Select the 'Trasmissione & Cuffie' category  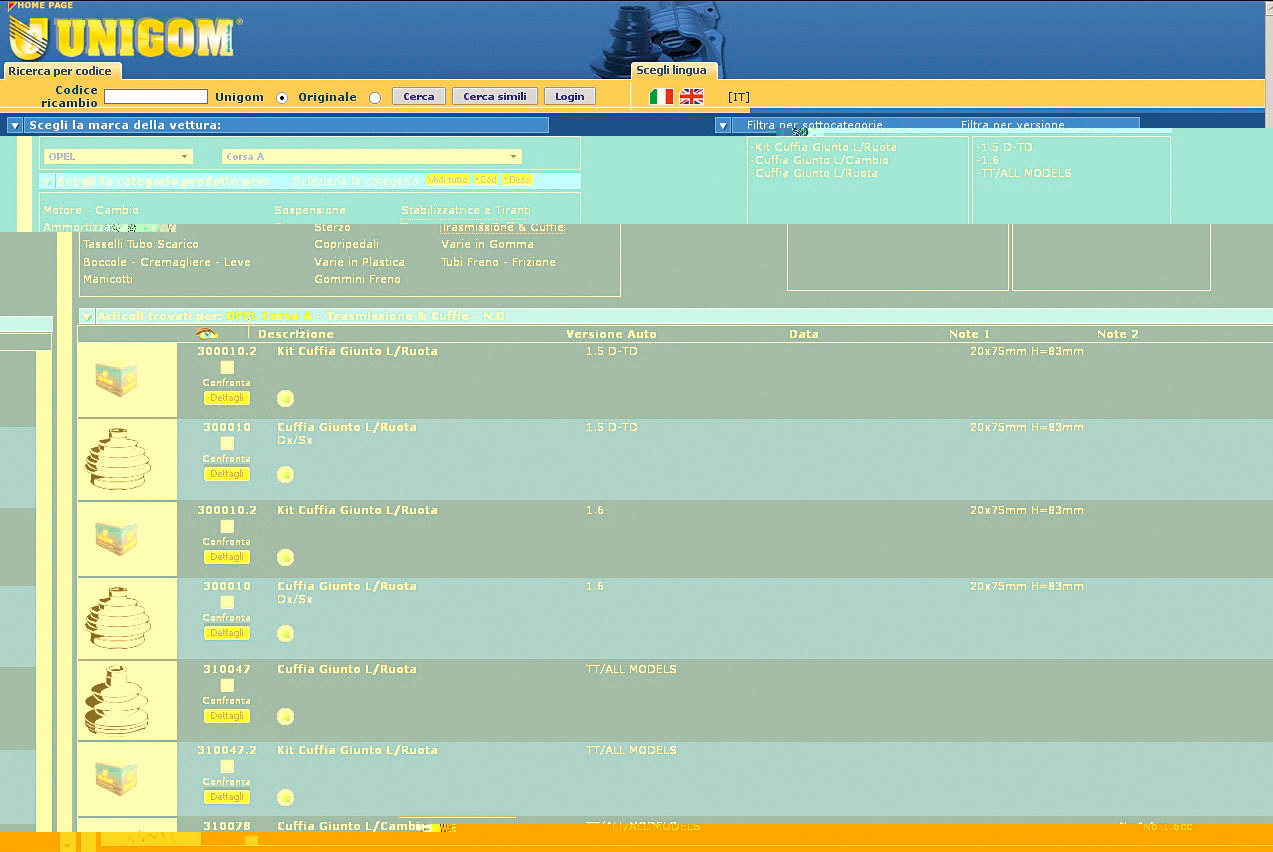tap(503, 228)
